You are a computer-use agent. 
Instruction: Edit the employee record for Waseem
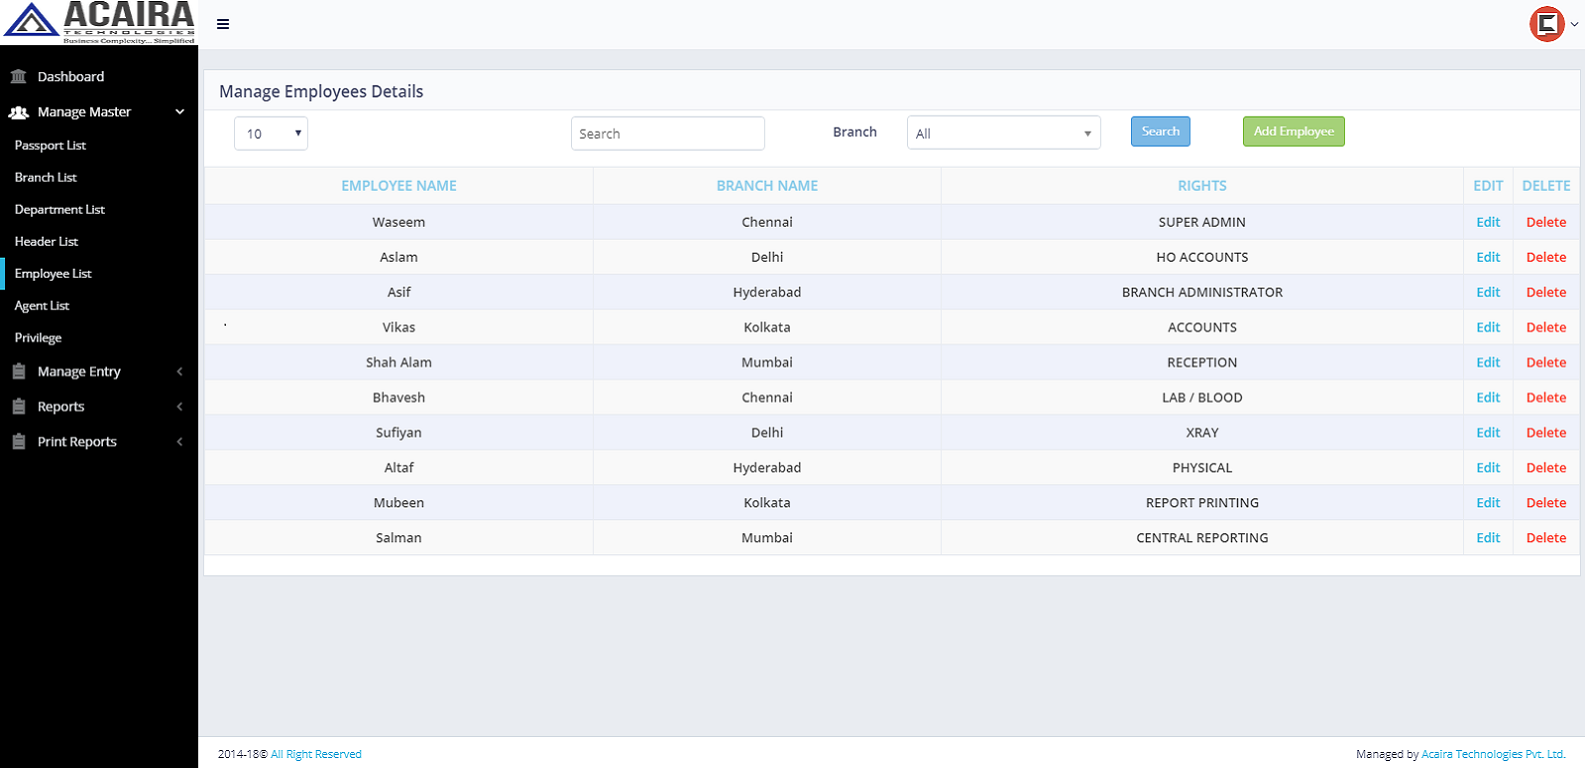click(1488, 222)
